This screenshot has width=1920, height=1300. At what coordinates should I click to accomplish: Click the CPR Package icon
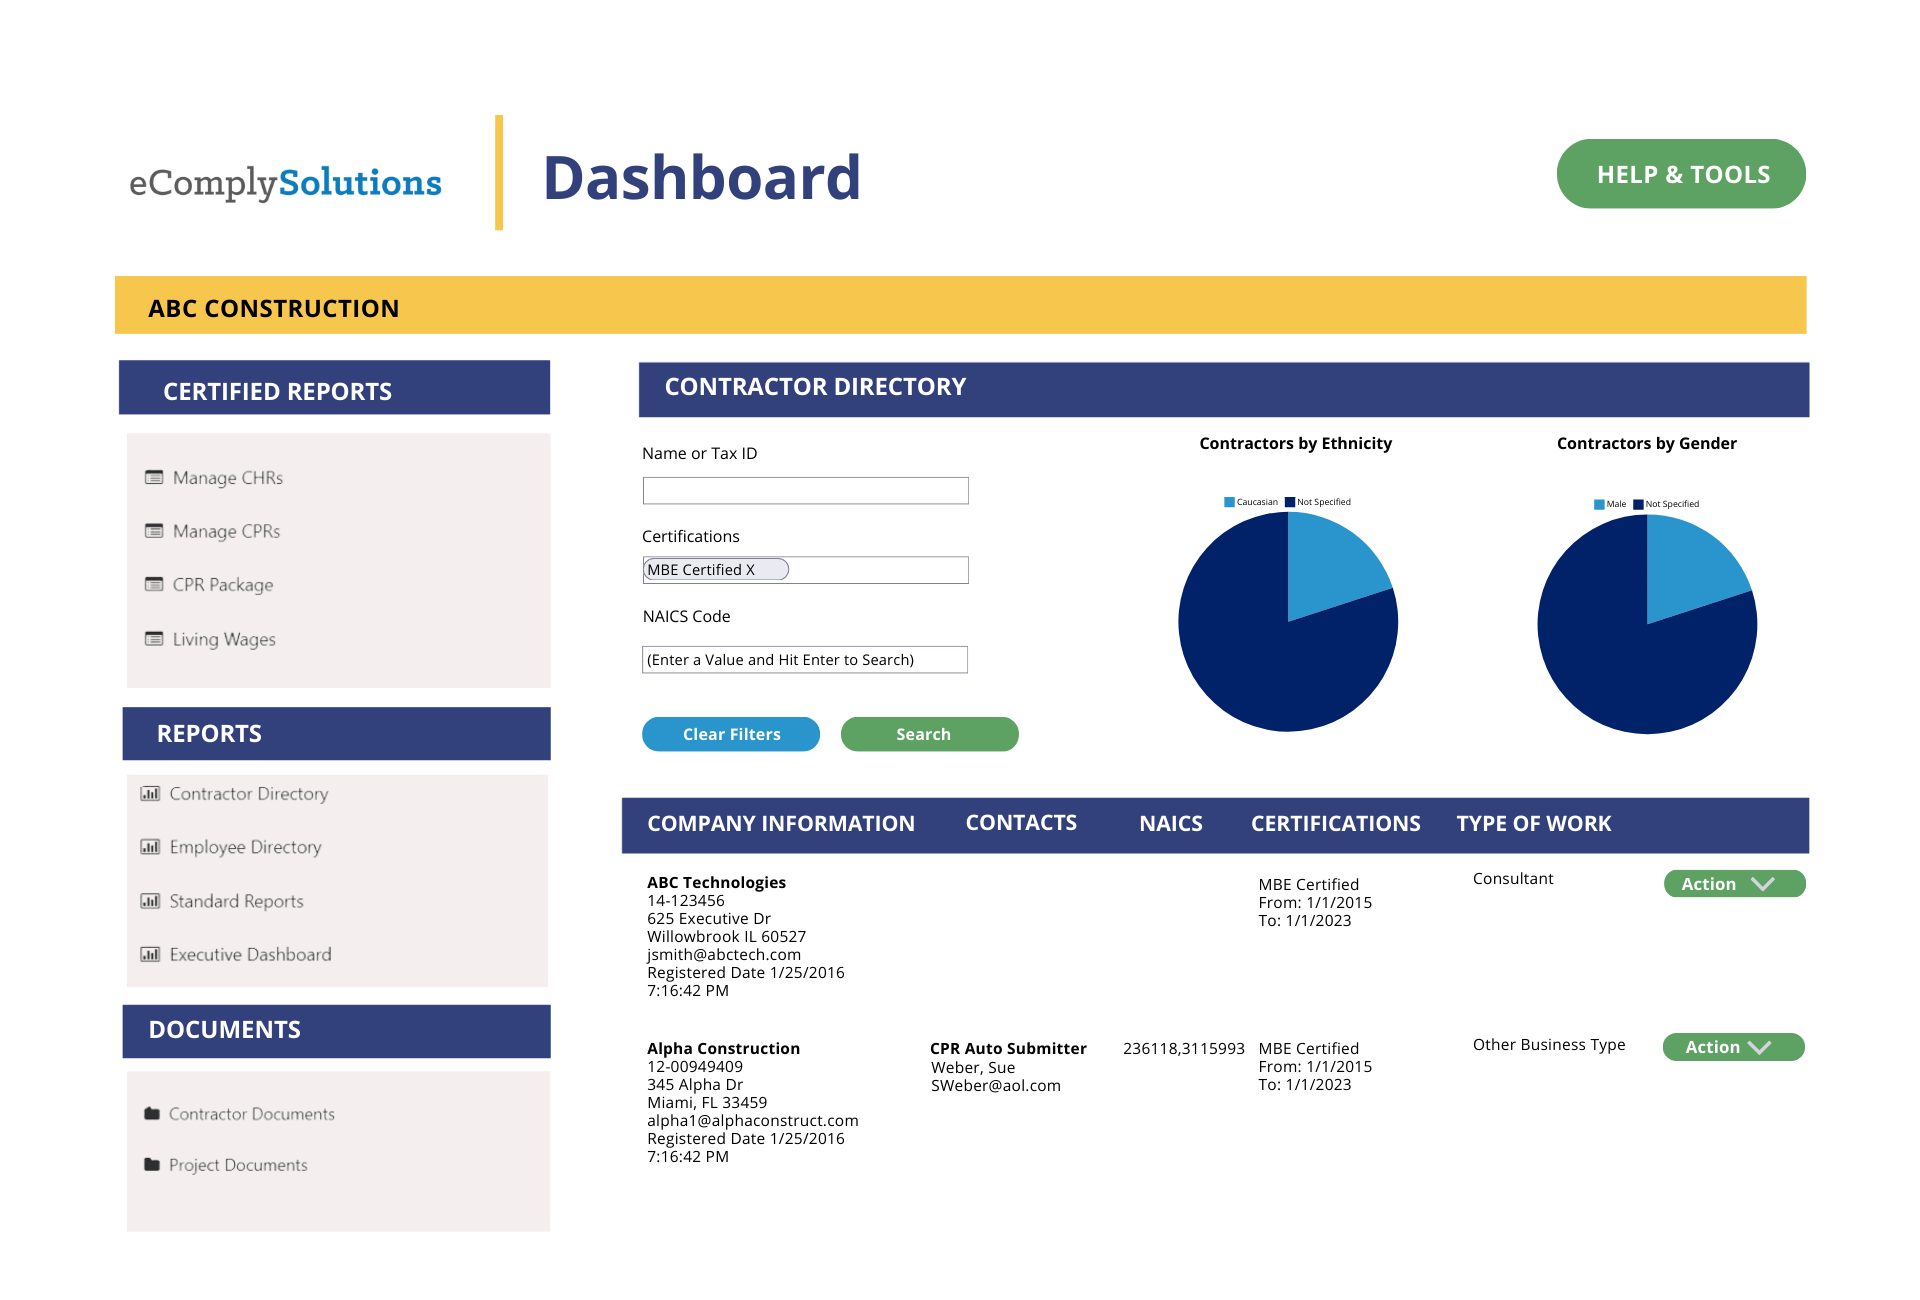(x=154, y=584)
